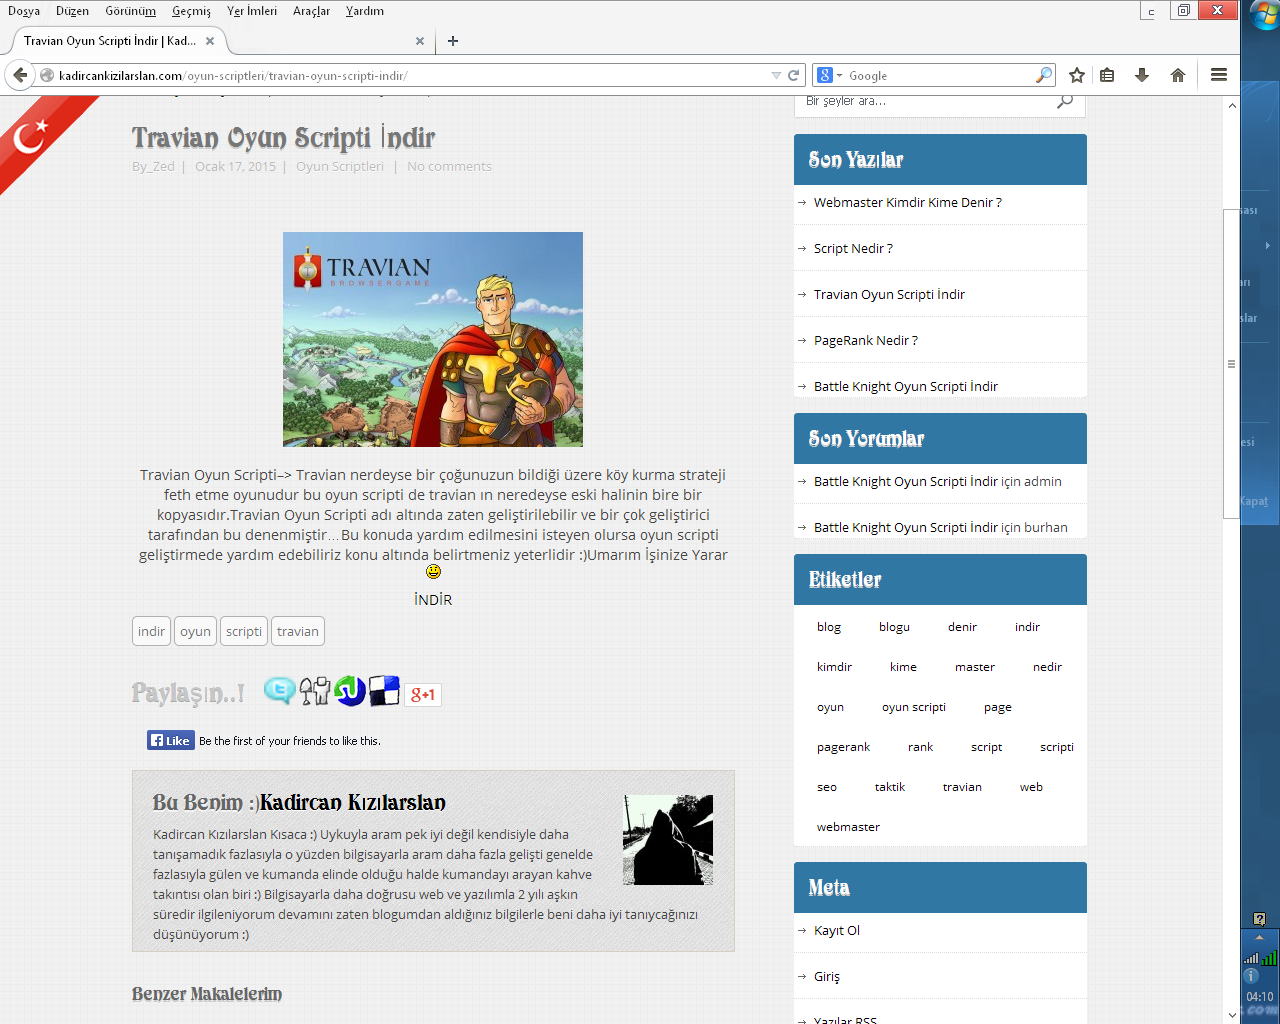Click the 'Oyun Scriptleri' category link
1280x1024 pixels.
340,166
